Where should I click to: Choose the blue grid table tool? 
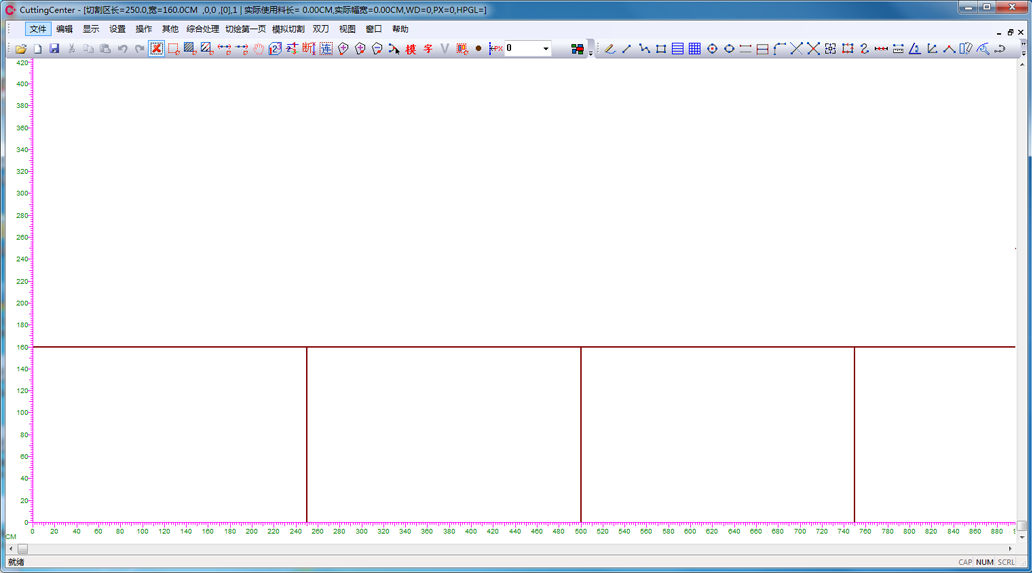pyautogui.click(x=694, y=48)
